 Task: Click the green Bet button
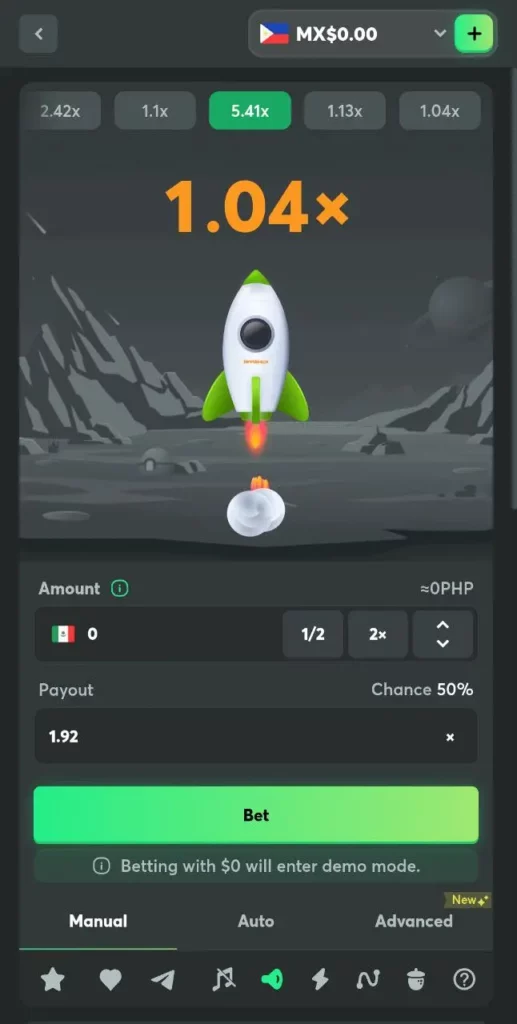click(x=256, y=815)
